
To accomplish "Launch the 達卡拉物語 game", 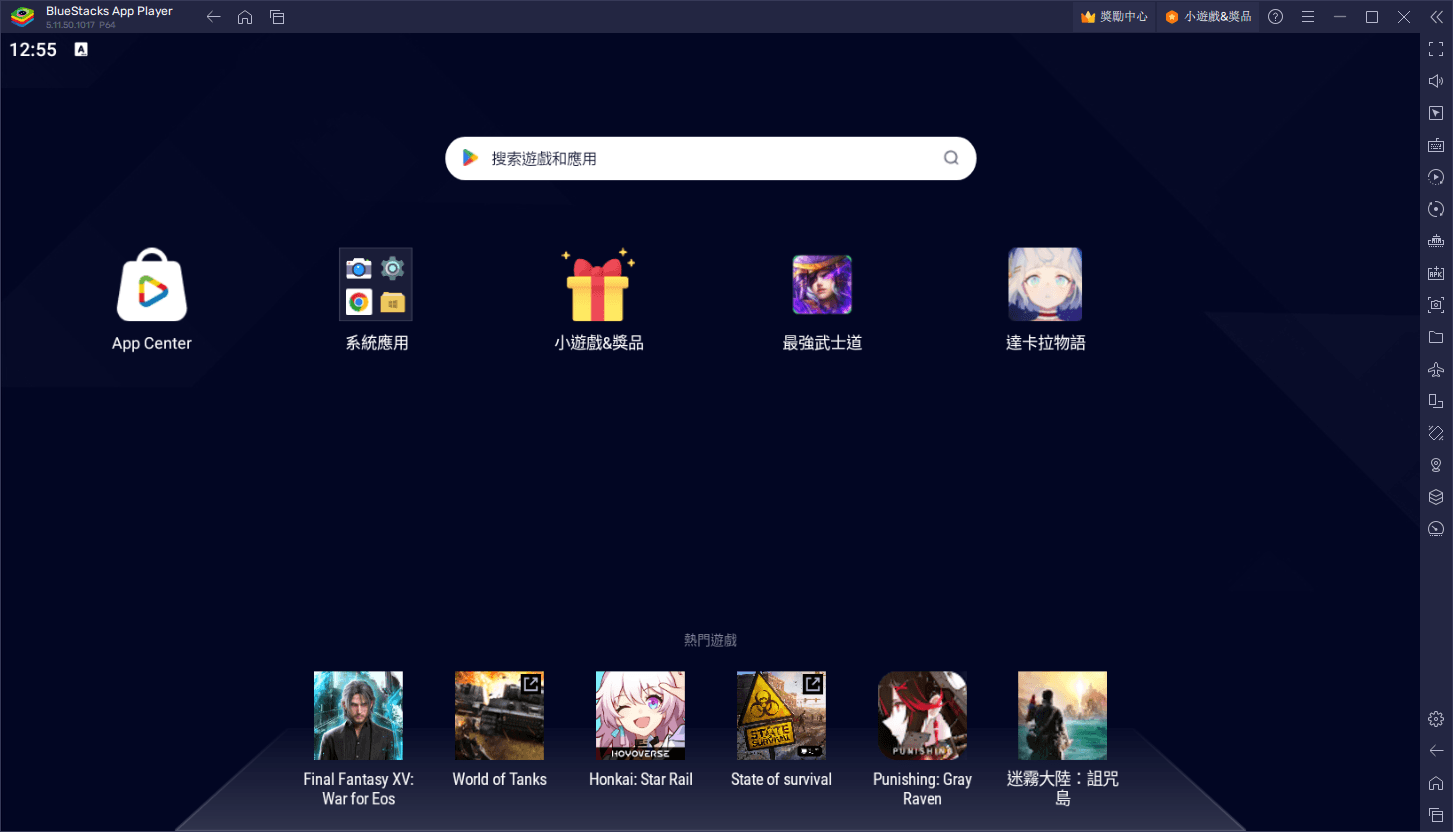I will tap(1045, 285).
